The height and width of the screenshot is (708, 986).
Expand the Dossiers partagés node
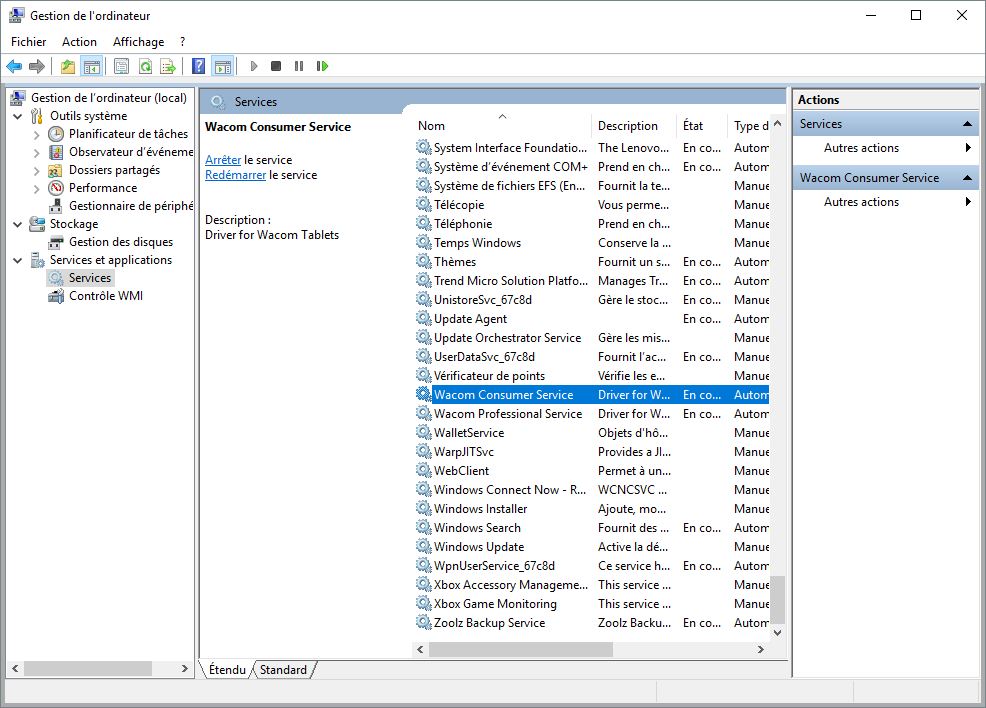tap(36, 170)
